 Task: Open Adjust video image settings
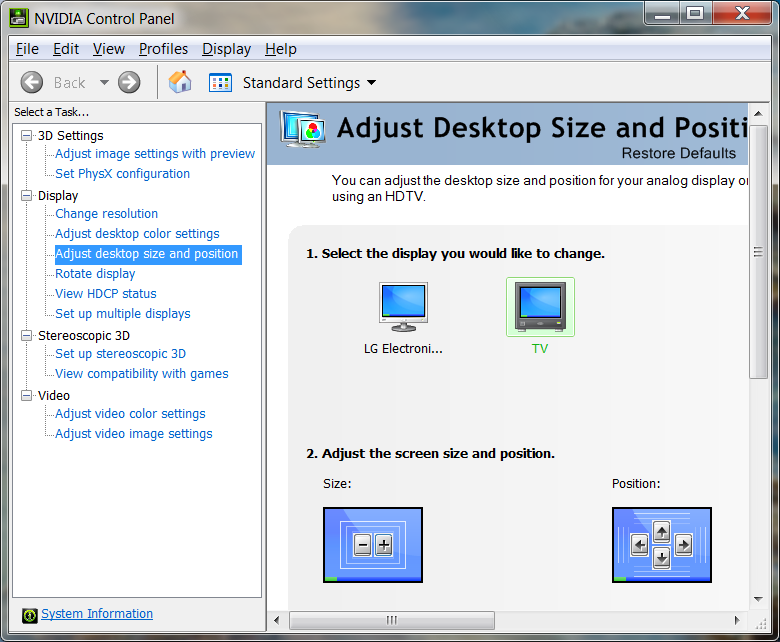point(134,434)
